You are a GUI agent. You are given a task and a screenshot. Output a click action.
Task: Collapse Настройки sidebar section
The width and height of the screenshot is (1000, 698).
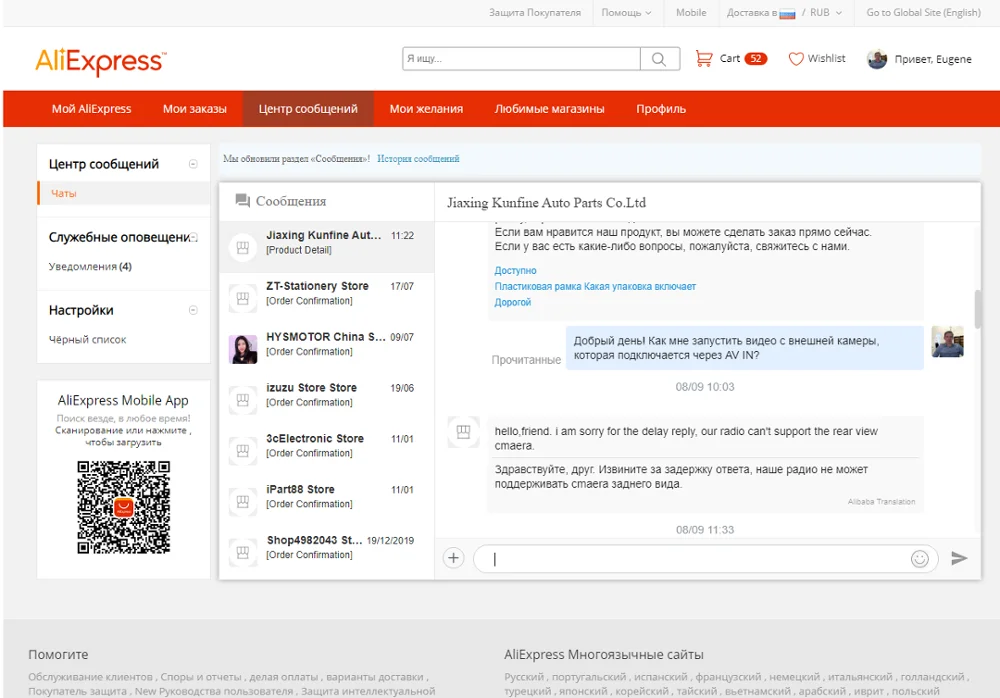point(193,310)
